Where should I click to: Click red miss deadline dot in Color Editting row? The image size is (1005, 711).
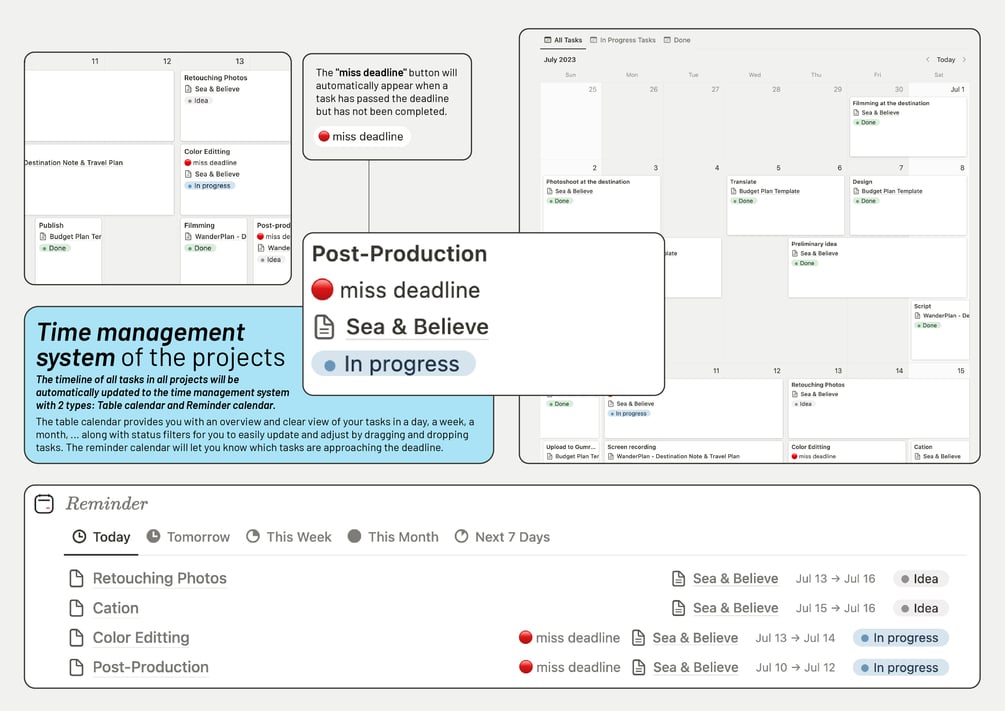[x=526, y=637]
